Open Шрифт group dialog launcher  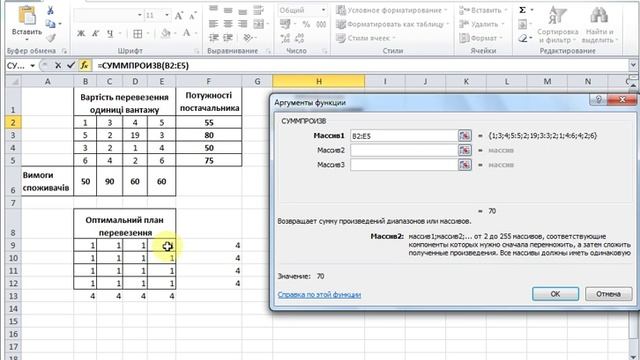(x=196, y=51)
